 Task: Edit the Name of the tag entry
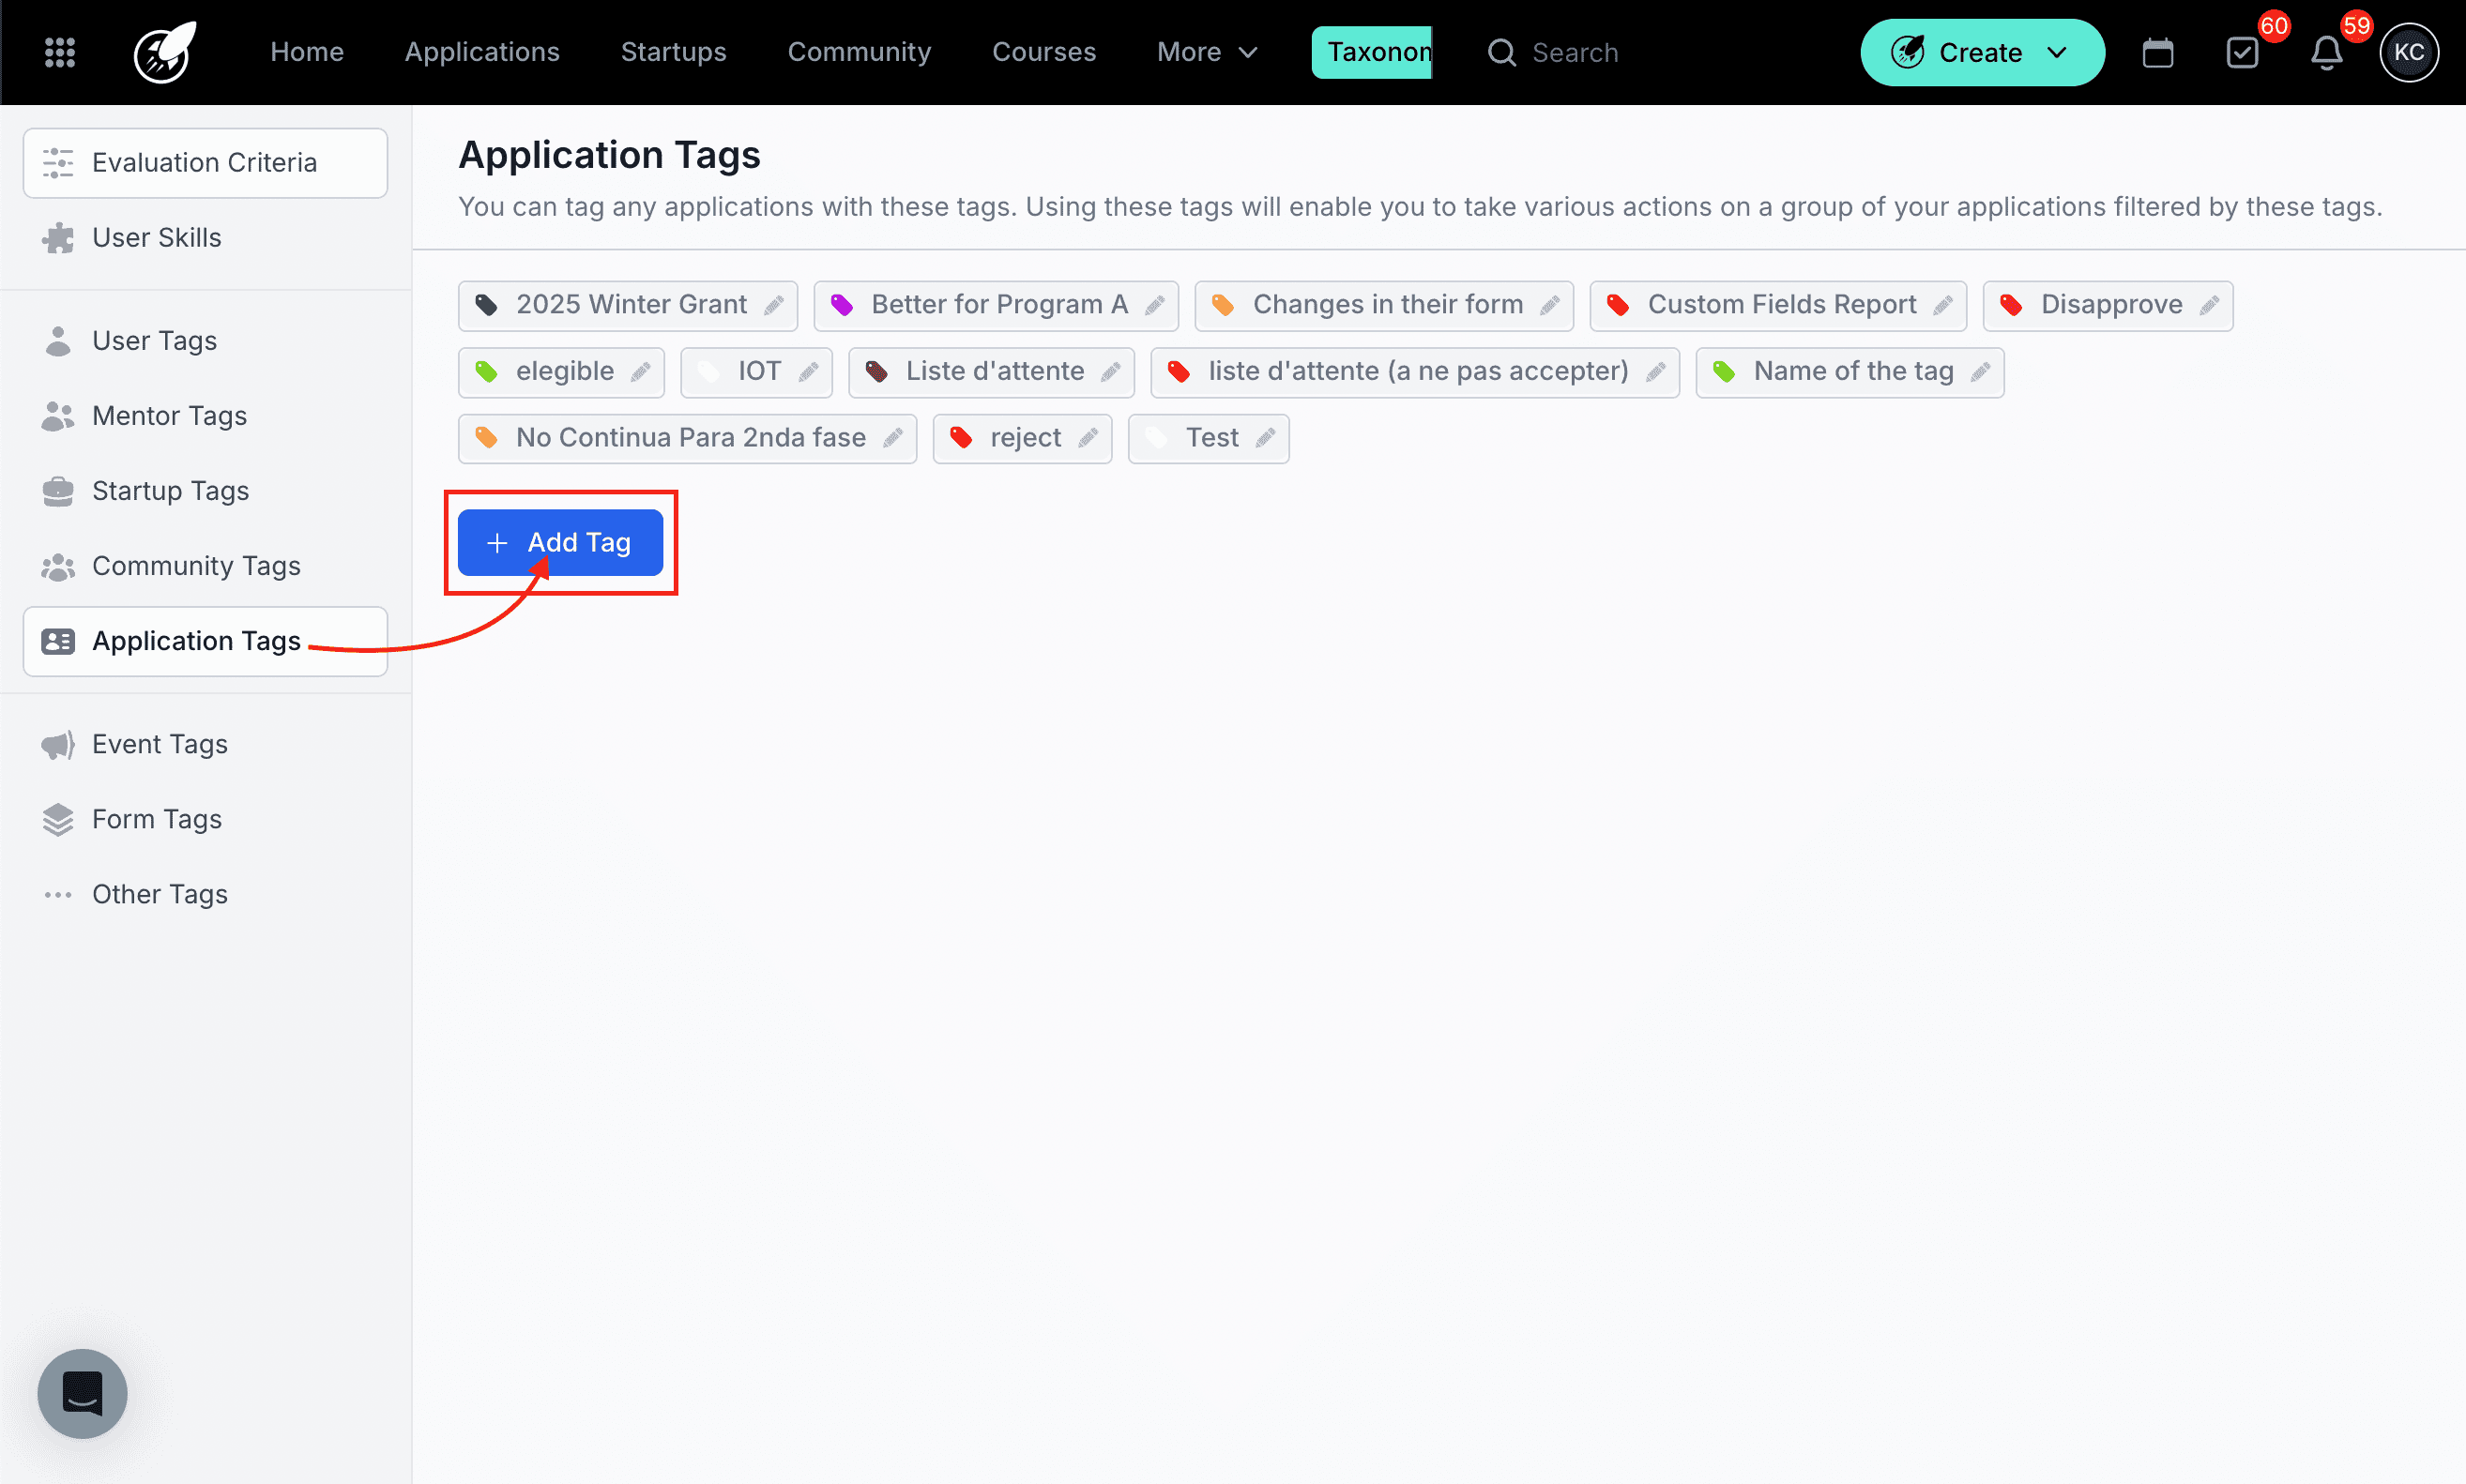pos(1983,371)
